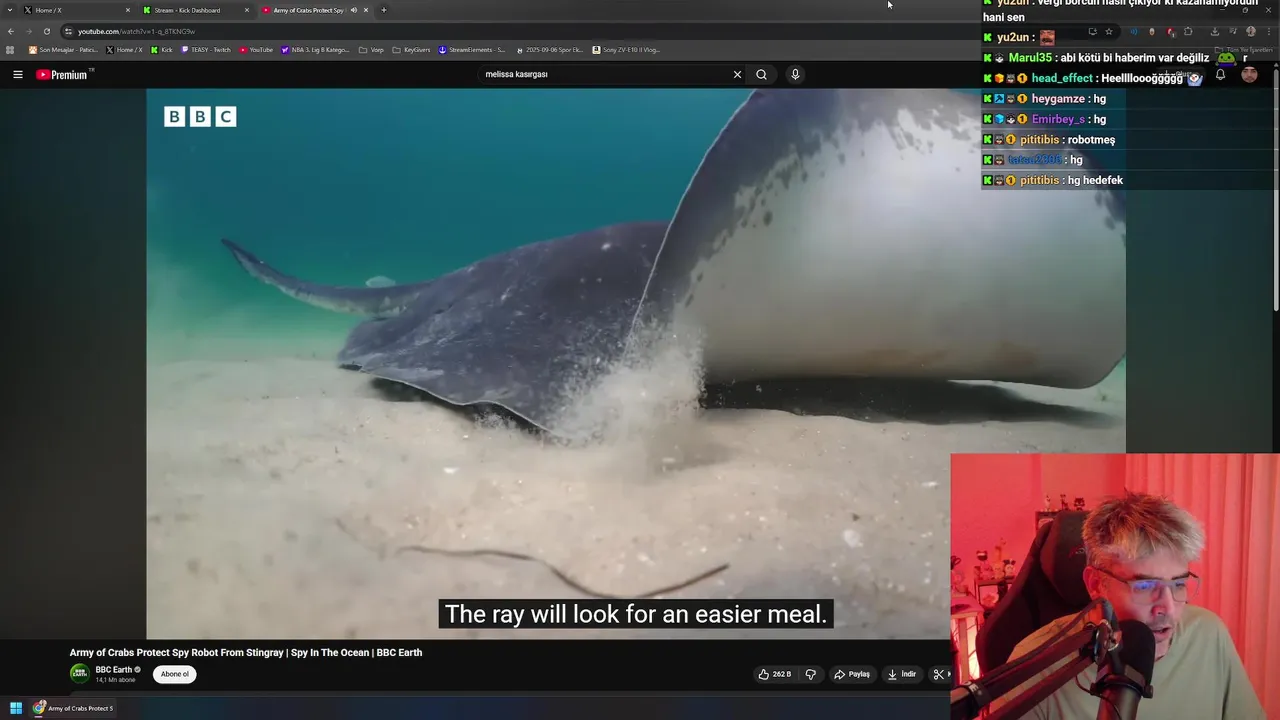Open the Kick bookmark
This screenshot has width=1280, height=720.
[x=162, y=49]
